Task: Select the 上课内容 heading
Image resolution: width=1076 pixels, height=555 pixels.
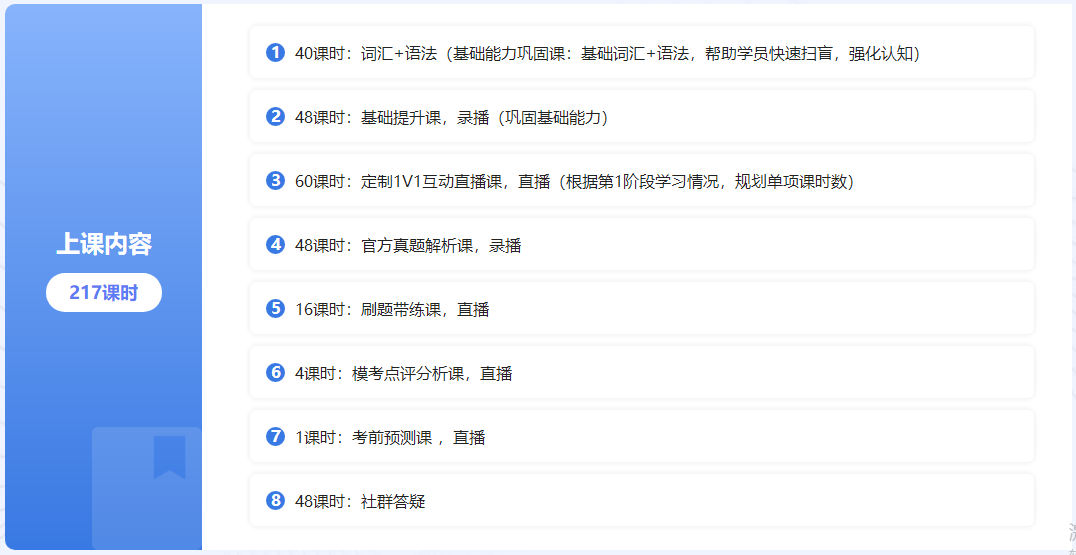Action: pyautogui.click(x=104, y=244)
